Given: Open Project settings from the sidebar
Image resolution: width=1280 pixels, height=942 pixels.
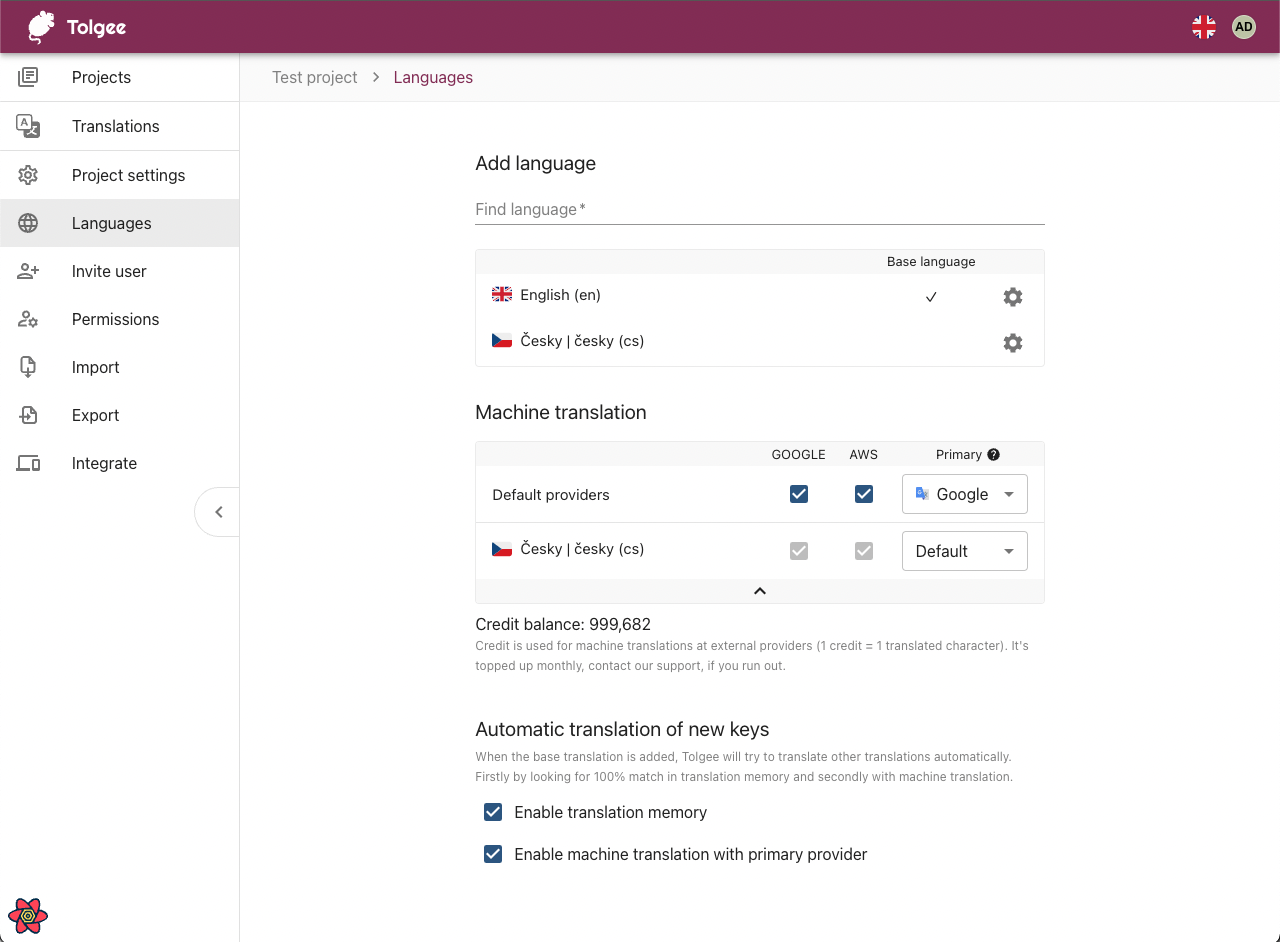Looking at the screenshot, I should point(128,175).
